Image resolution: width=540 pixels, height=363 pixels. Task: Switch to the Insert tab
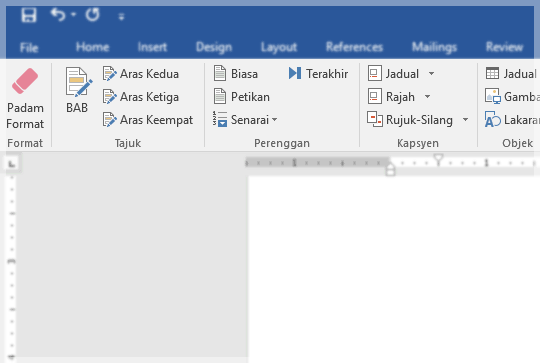(152, 47)
